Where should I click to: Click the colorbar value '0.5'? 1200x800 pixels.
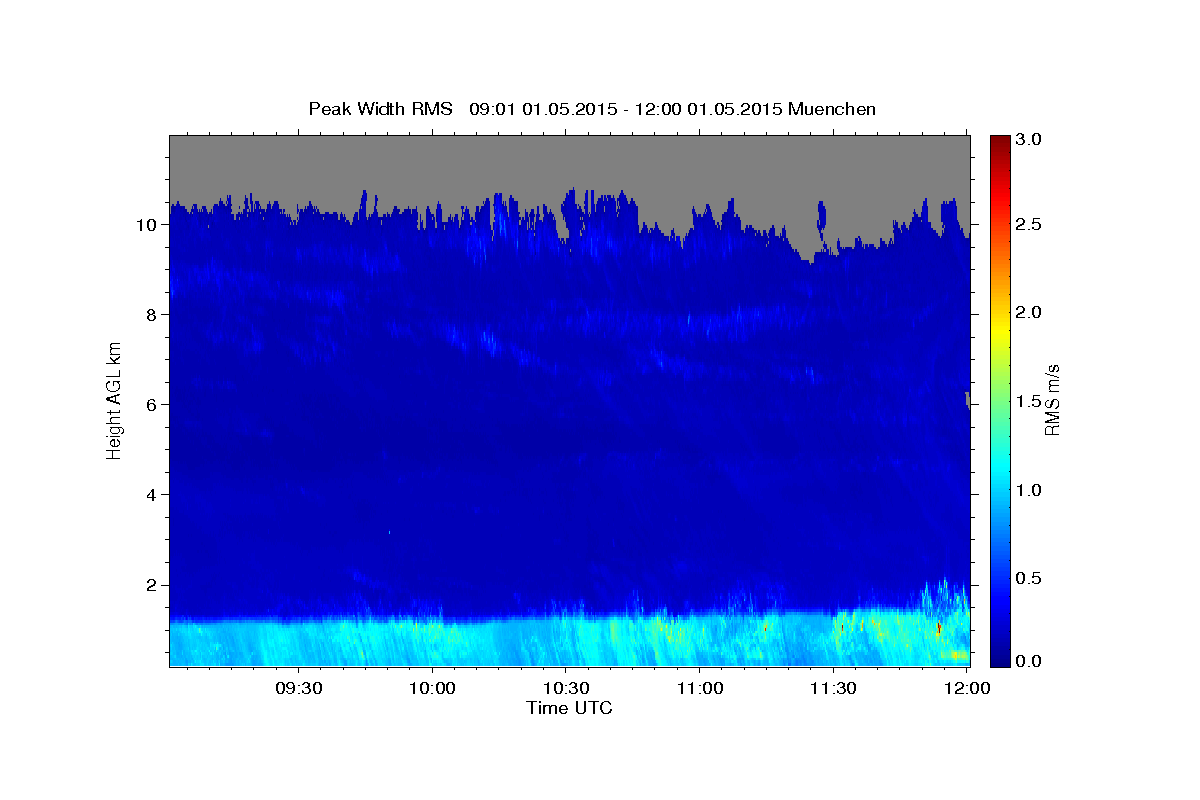(x=1030, y=578)
